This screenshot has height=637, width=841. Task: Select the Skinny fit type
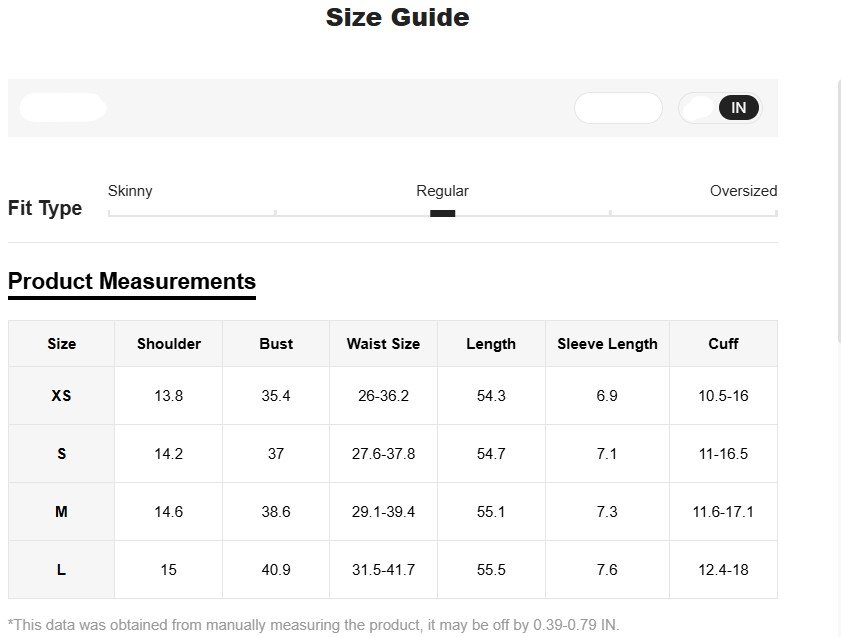click(130, 191)
